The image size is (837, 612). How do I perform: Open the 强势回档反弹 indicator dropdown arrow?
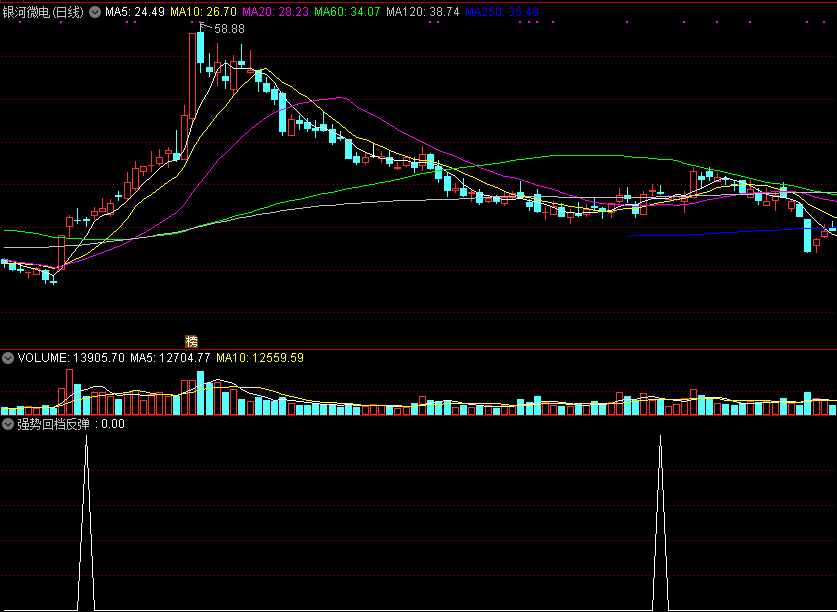click(x=8, y=425)
